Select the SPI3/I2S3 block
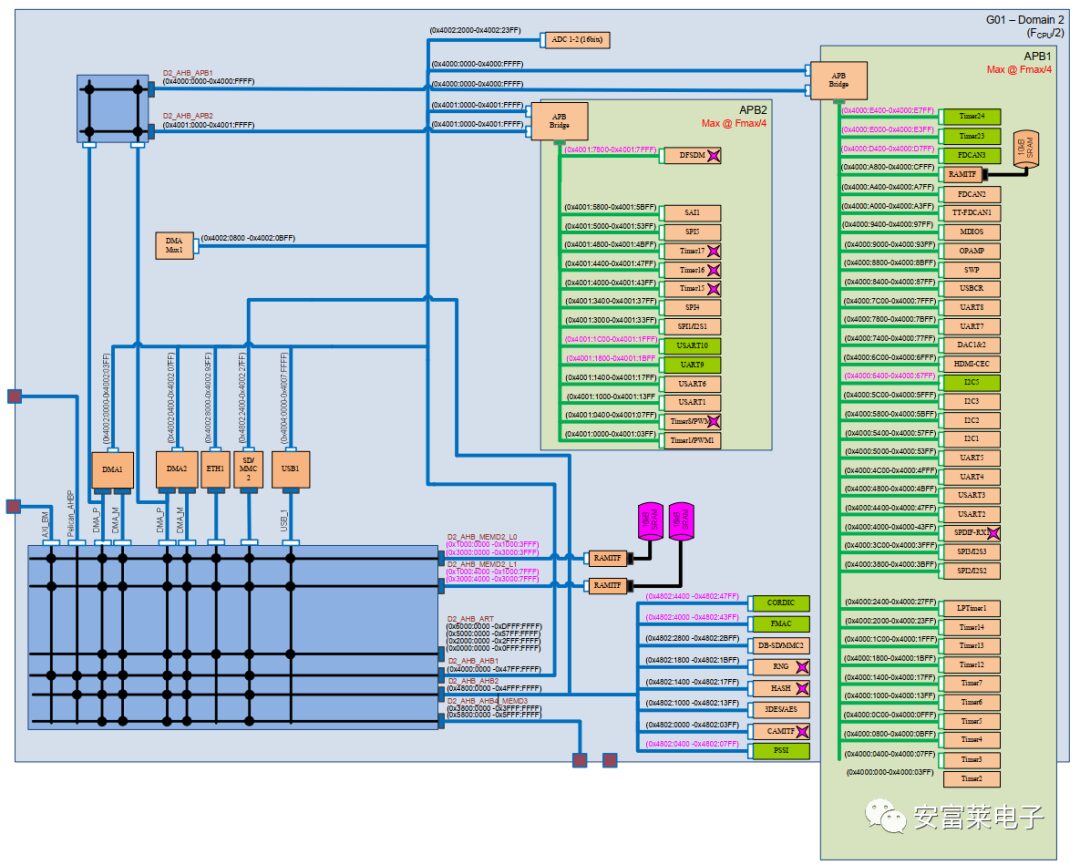The height and width of the screenshot is (865, 1080). pyautogui.click(x=971, y=552)
